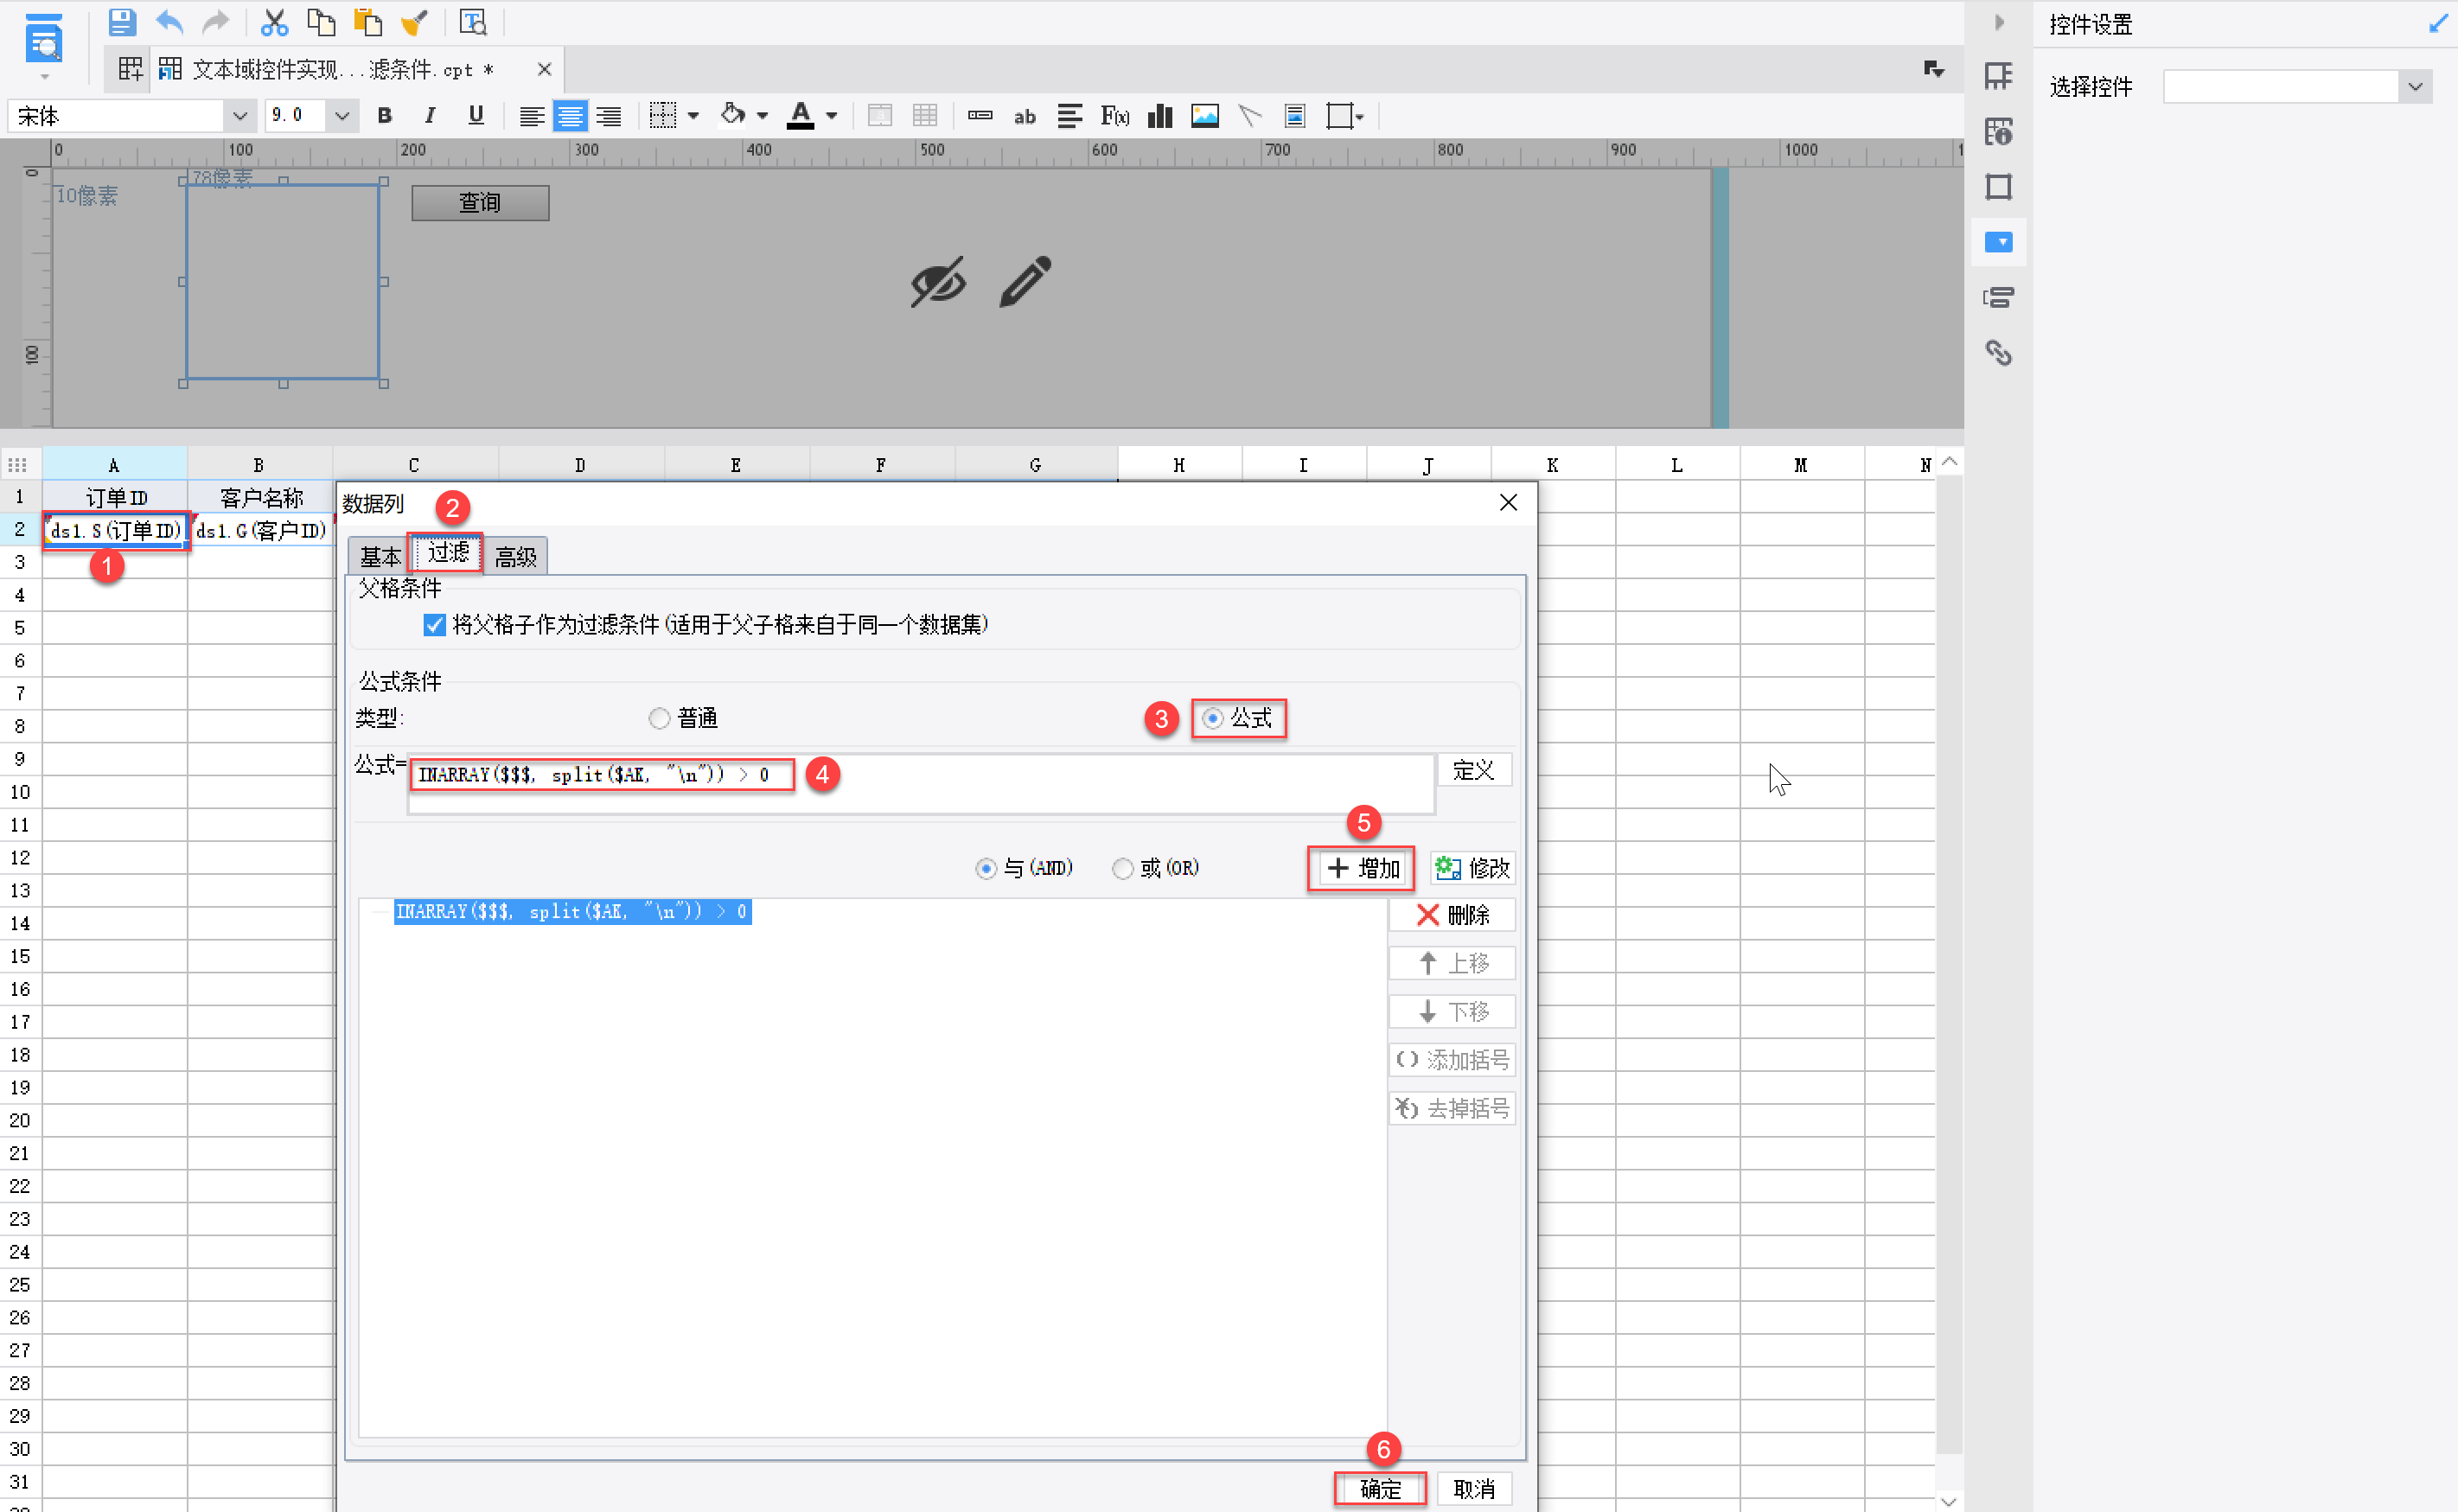The height and width of the screenshot is (1512, 2458).
Task: Insert chart using bar chart icon
Action: (1159, 116)
